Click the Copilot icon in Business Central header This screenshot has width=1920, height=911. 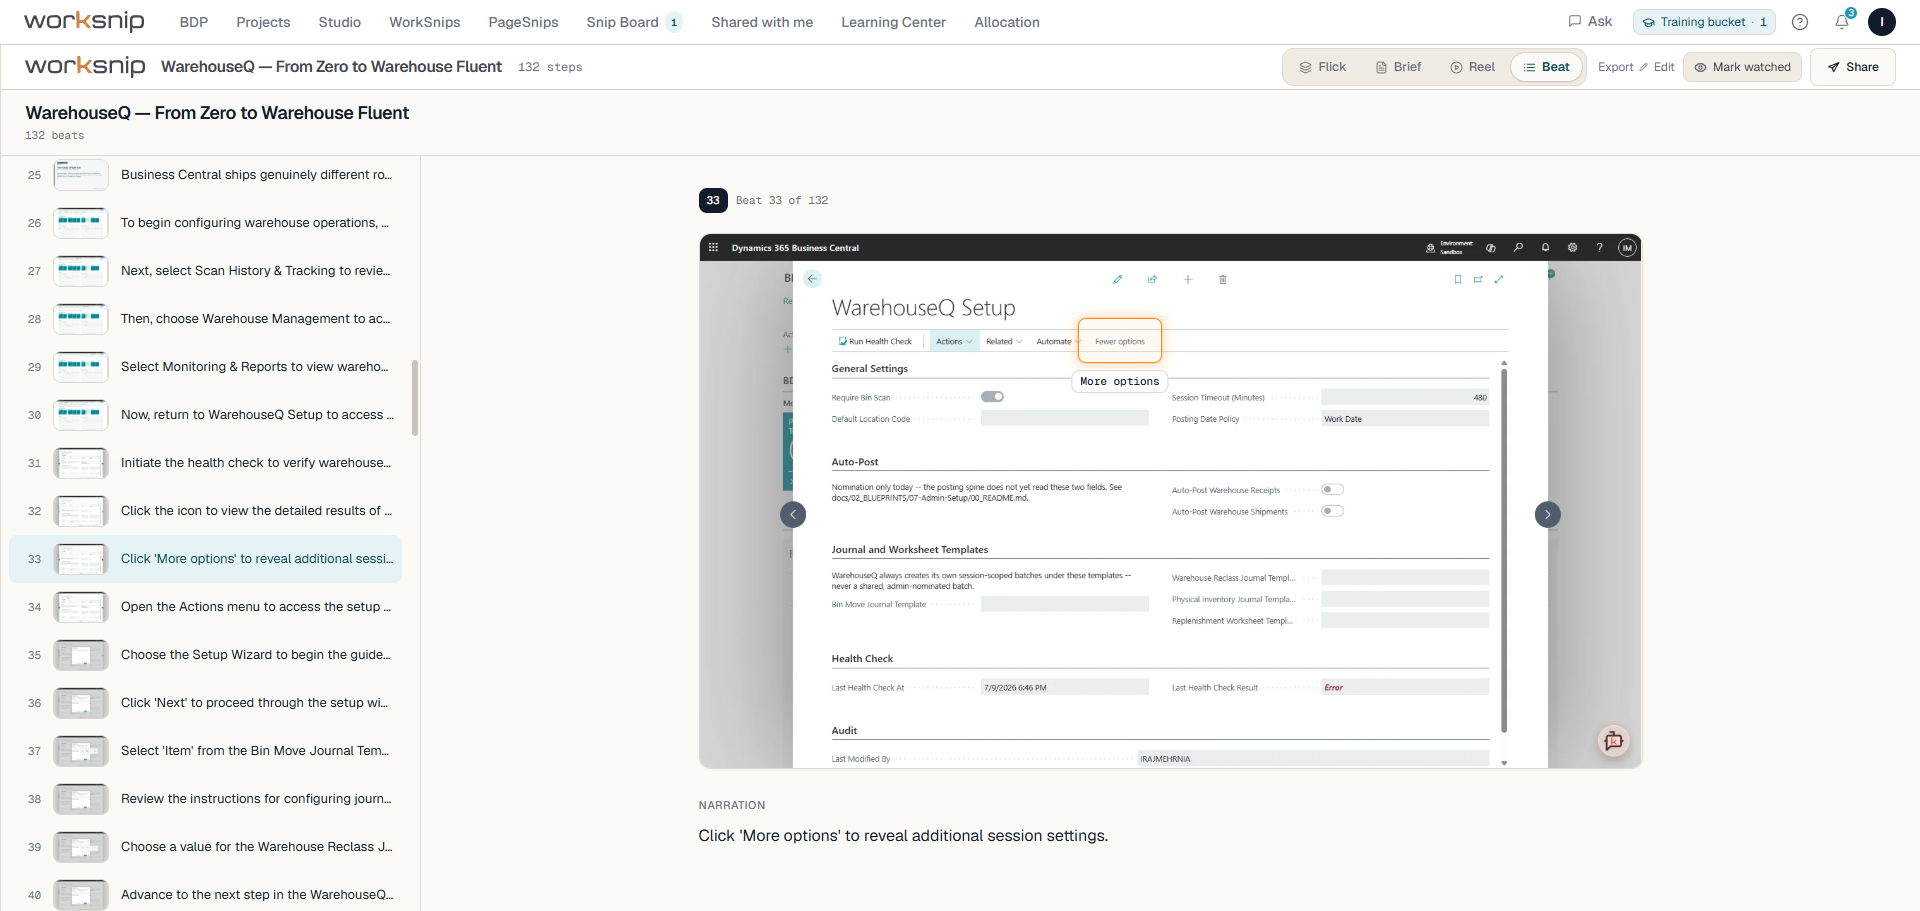tap(1491, 247)
